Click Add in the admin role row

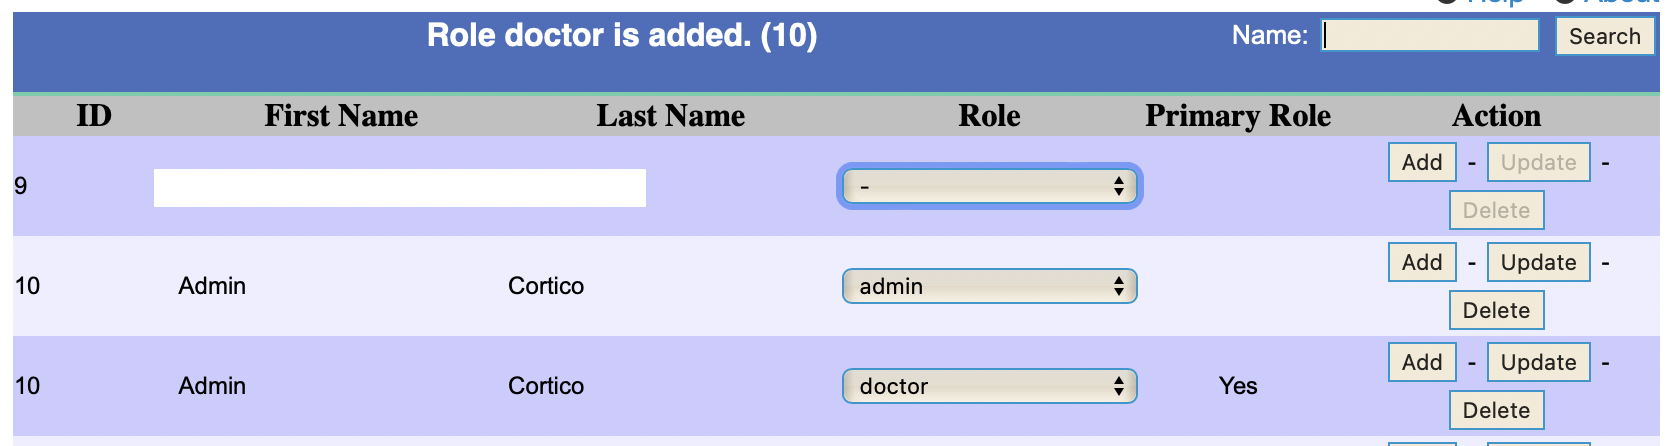pos(1421,262)
